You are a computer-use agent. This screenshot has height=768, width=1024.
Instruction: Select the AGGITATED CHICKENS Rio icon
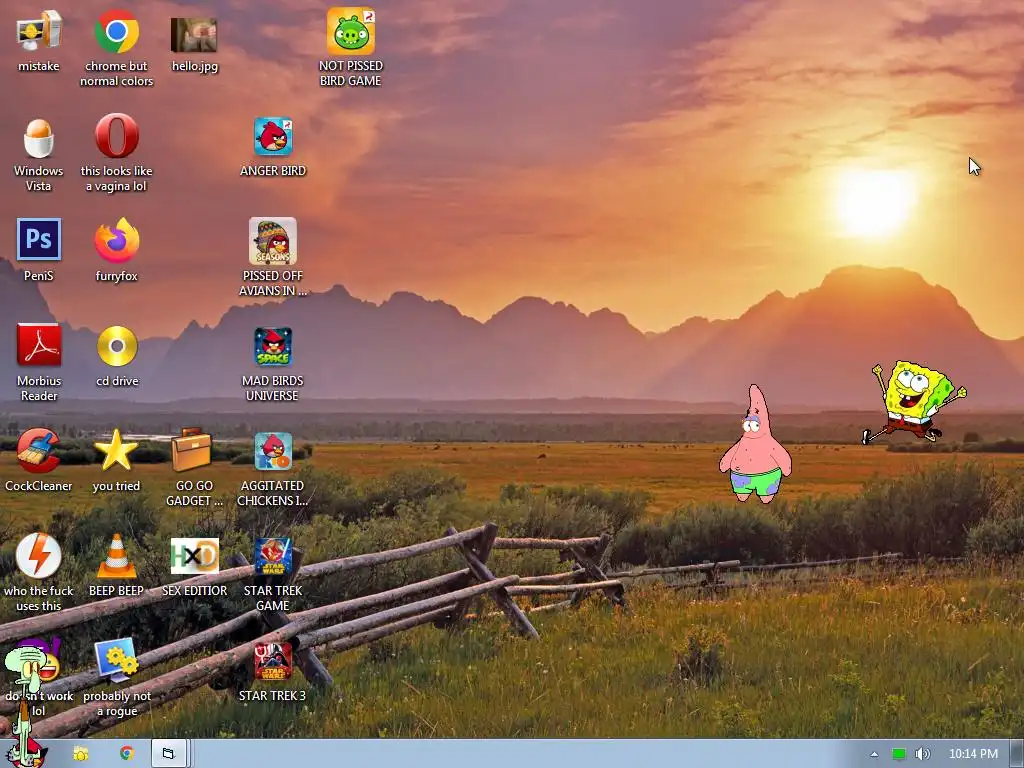[273, 451]
